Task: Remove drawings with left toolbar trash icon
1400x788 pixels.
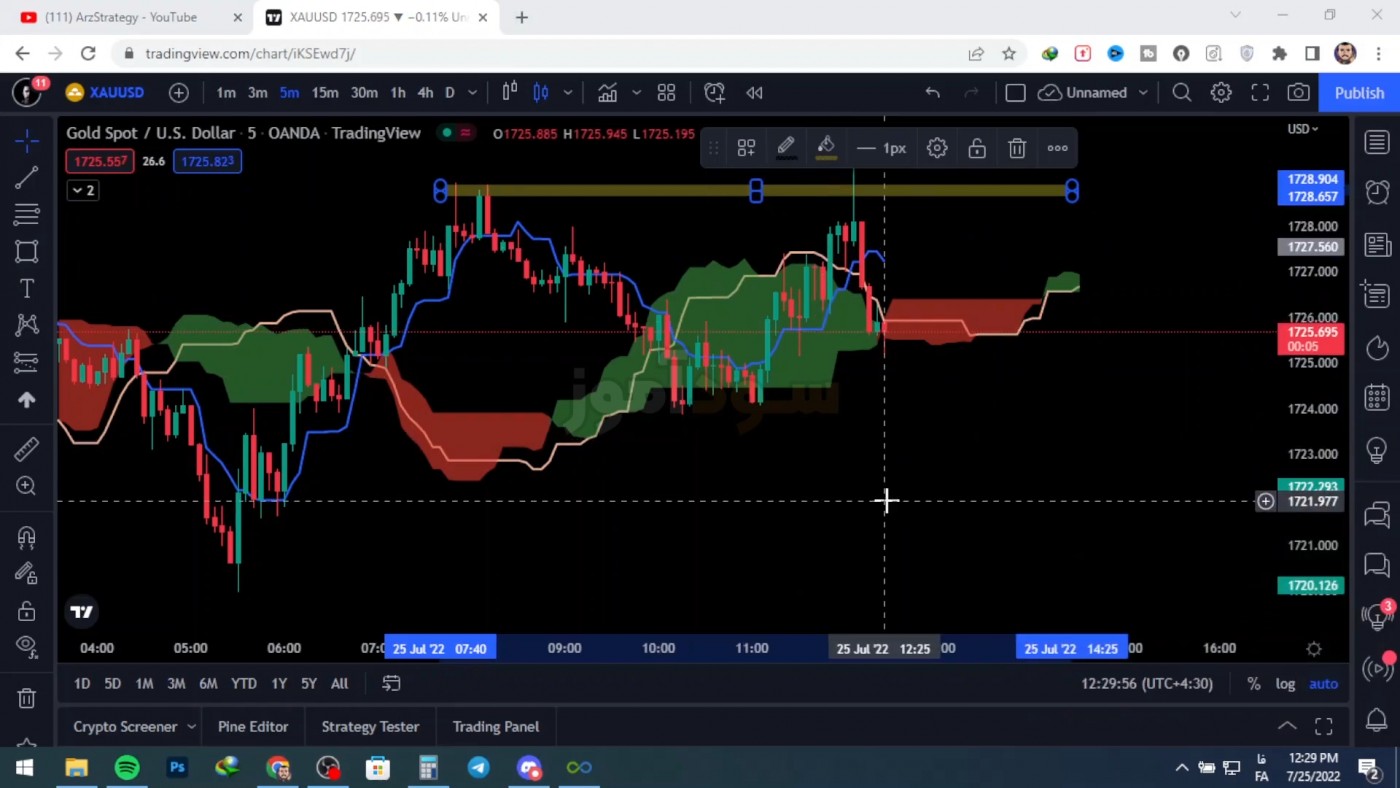Action: (27, 697)
